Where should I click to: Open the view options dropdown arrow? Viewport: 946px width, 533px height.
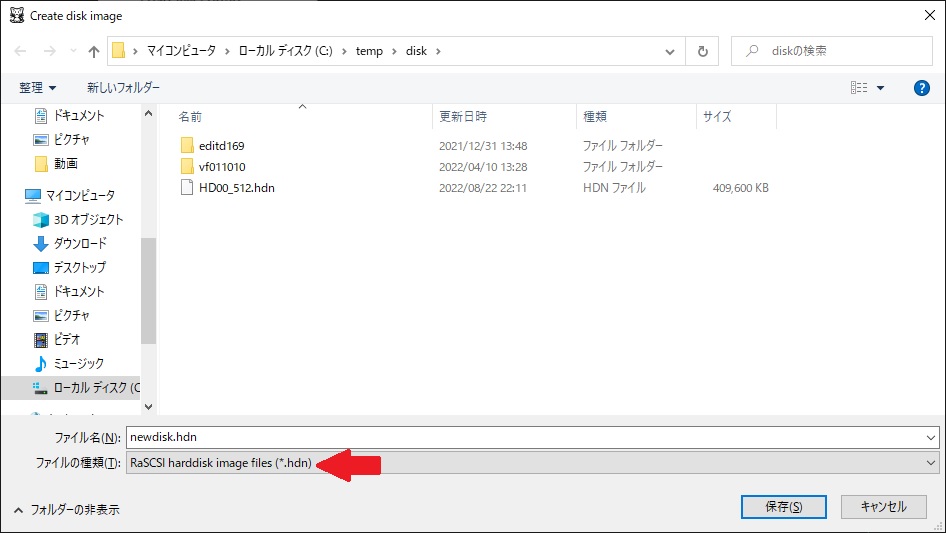[x=880, y=88]
